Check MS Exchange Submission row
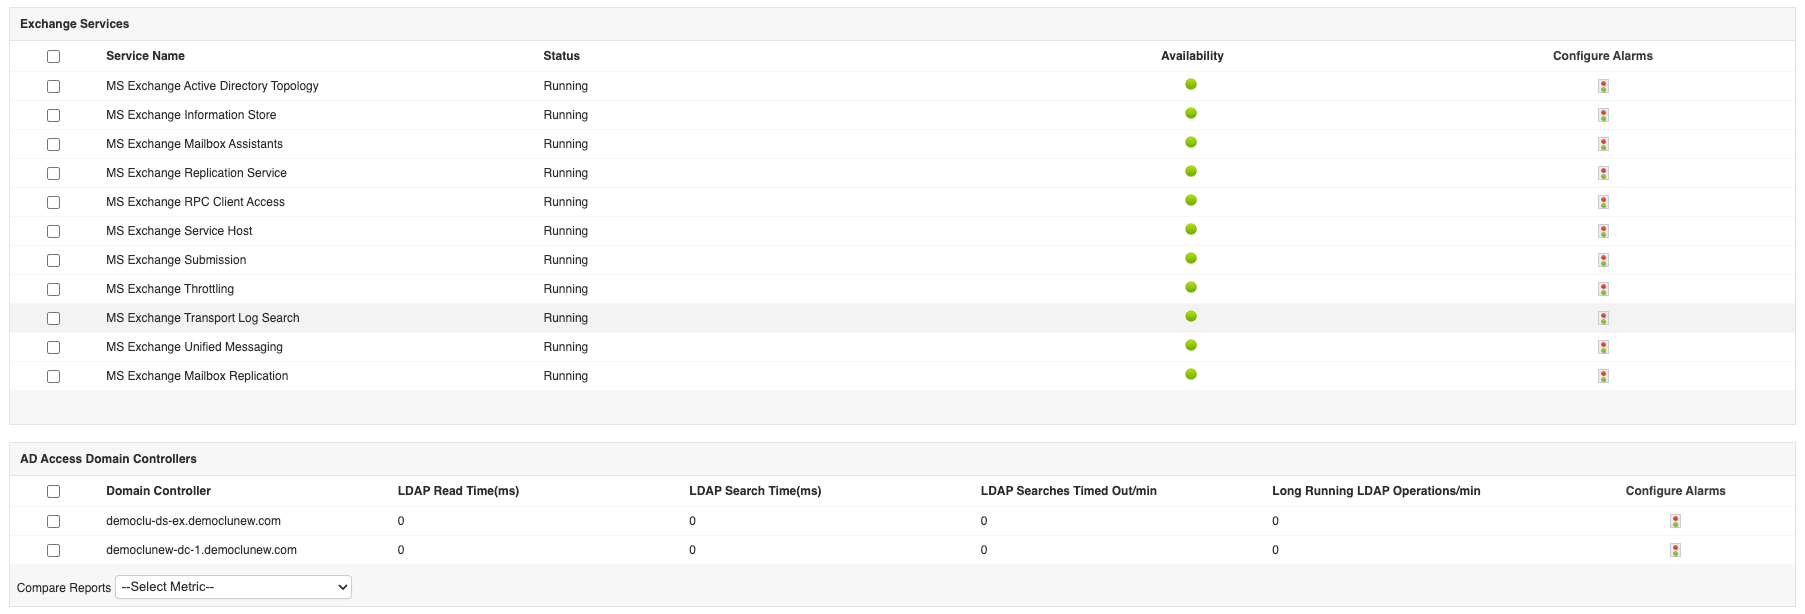Screen dimensions: 1805x614 click(53, 261)
